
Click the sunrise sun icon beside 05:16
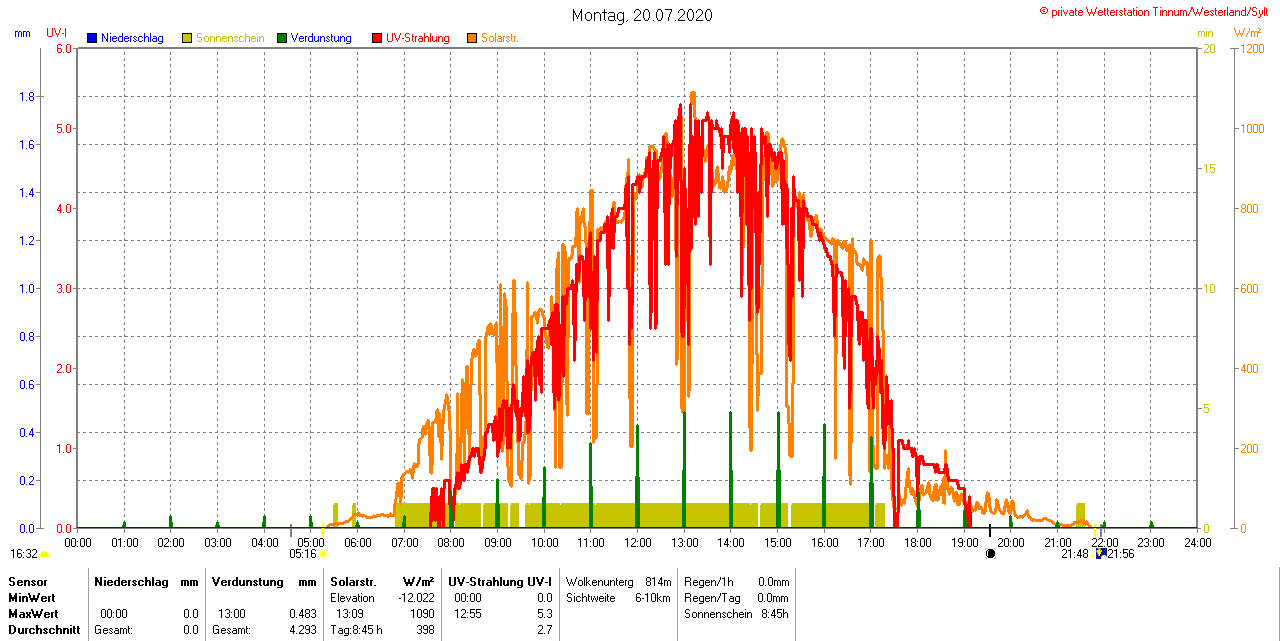[323, 554]
